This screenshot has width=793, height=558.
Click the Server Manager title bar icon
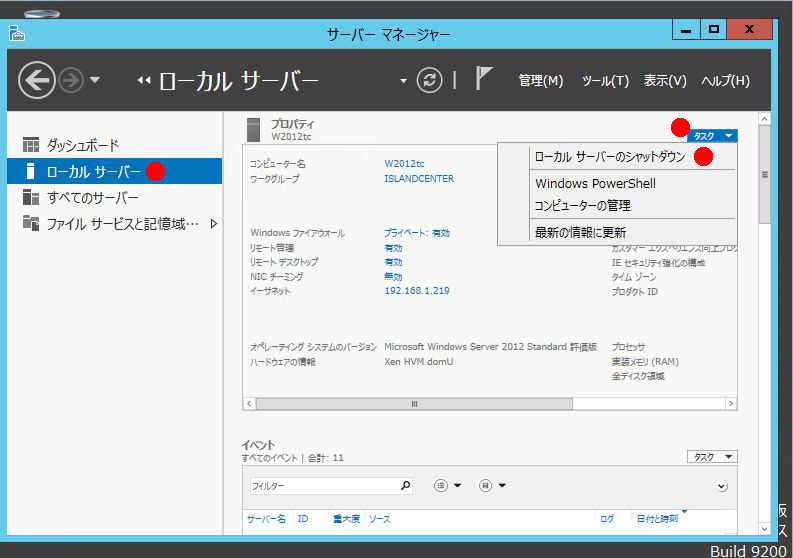17,33
